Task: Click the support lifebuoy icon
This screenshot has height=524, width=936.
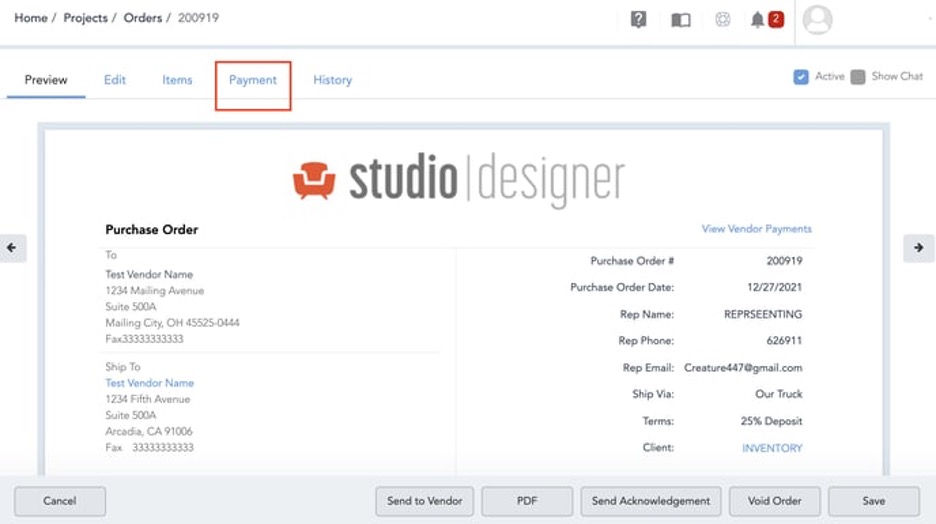Action: coord(722,20)
